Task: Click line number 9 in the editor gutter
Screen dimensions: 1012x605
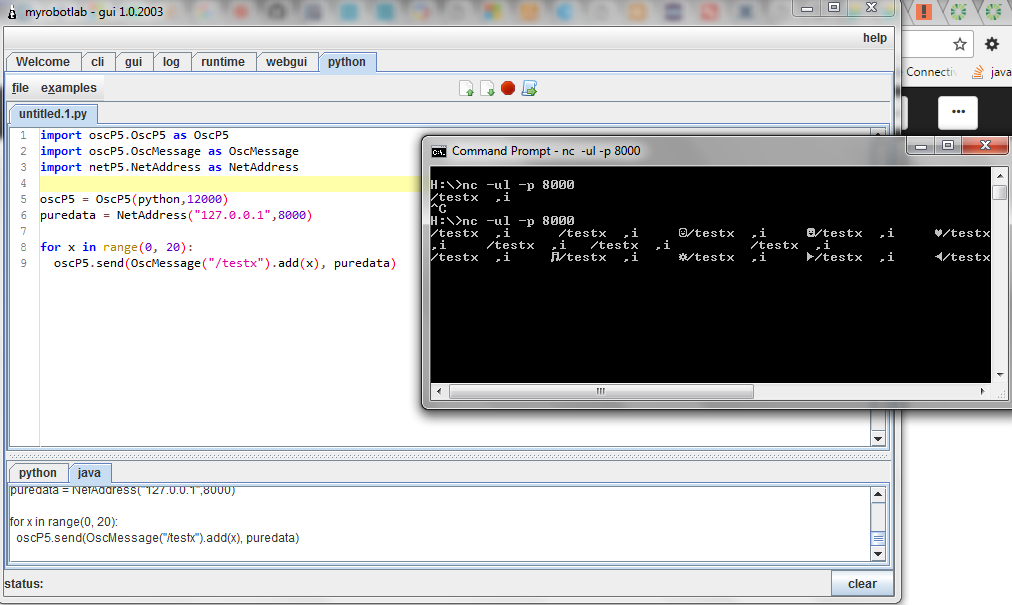Action: [x=23, y=263]
